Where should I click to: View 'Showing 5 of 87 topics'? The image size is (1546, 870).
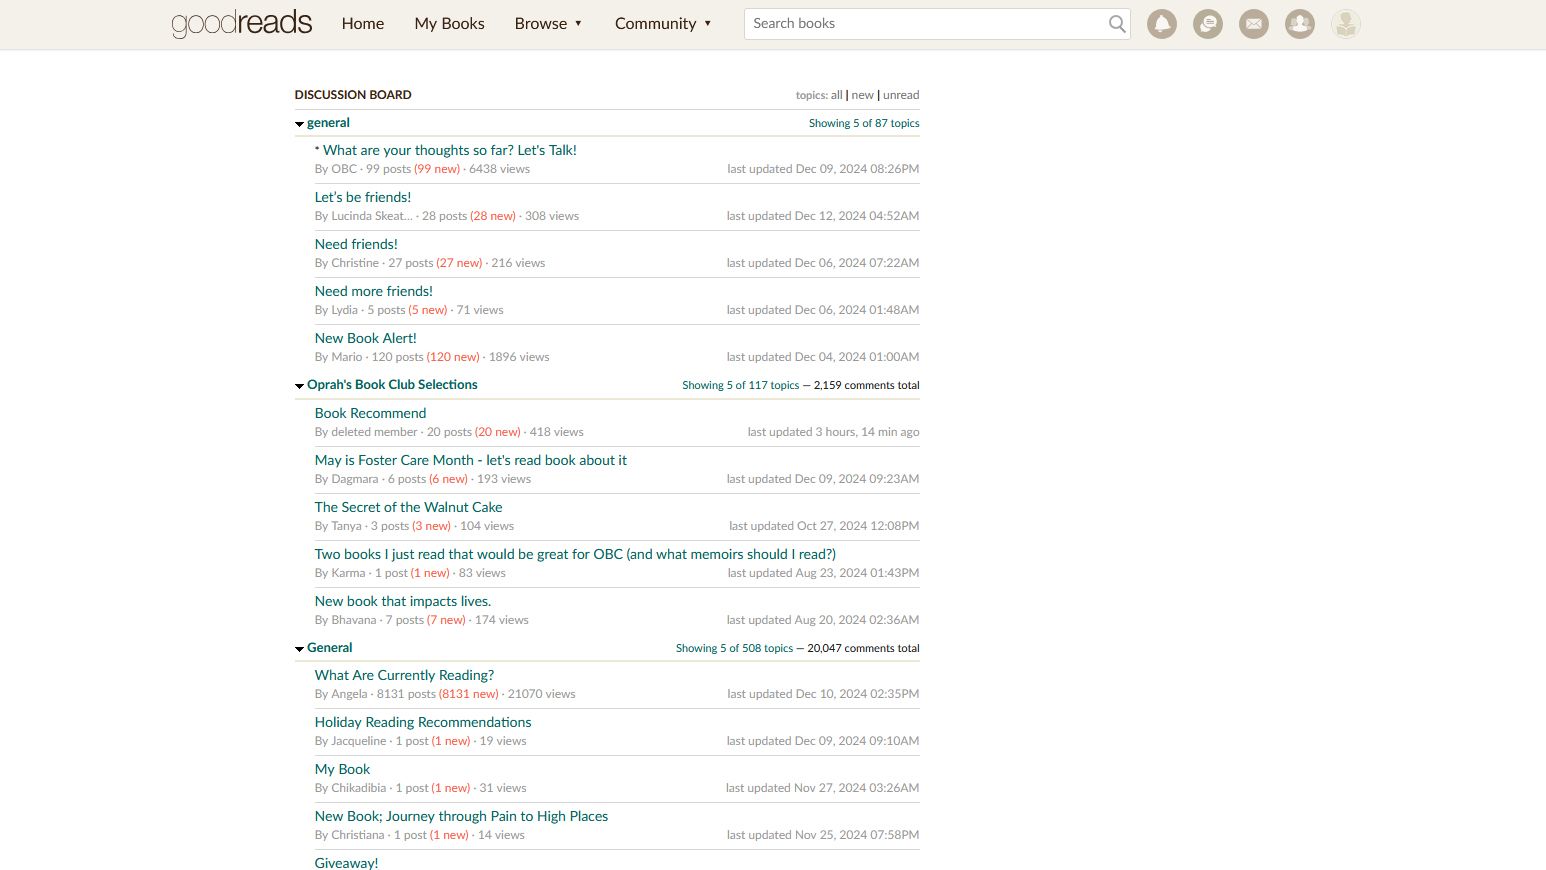point(864,123)
